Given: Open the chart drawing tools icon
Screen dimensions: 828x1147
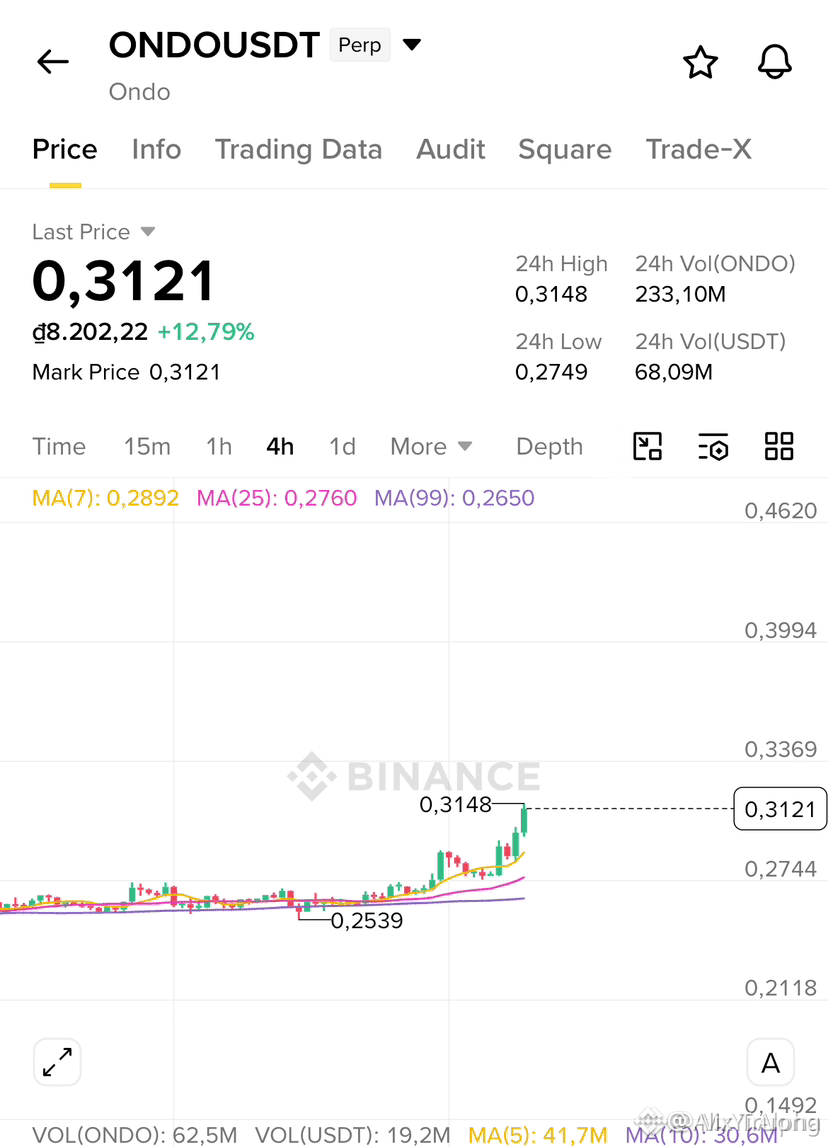Looking at the screenshot, I should click(x=647, y=446).
